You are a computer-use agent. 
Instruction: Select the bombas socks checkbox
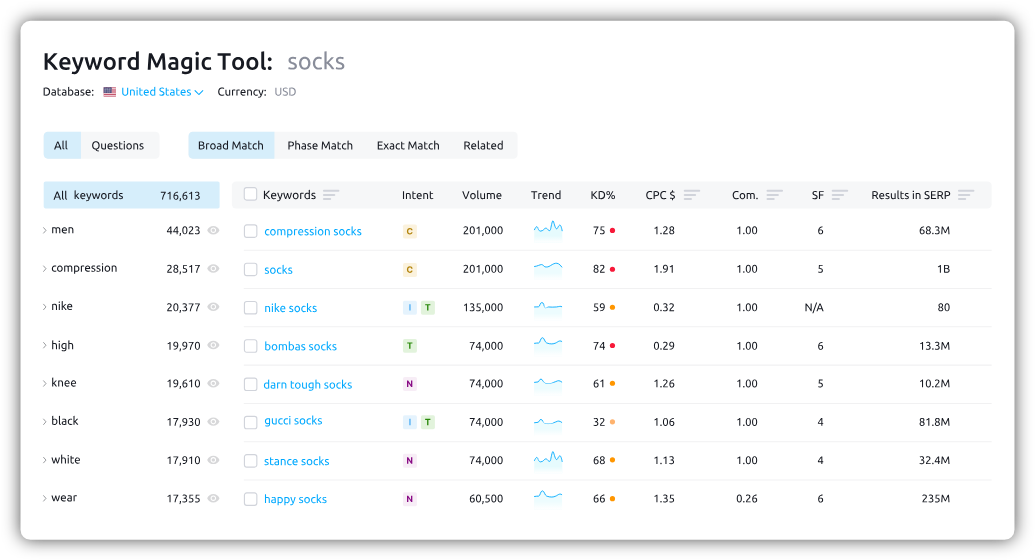pyautogui.click(x=251, y=346)
